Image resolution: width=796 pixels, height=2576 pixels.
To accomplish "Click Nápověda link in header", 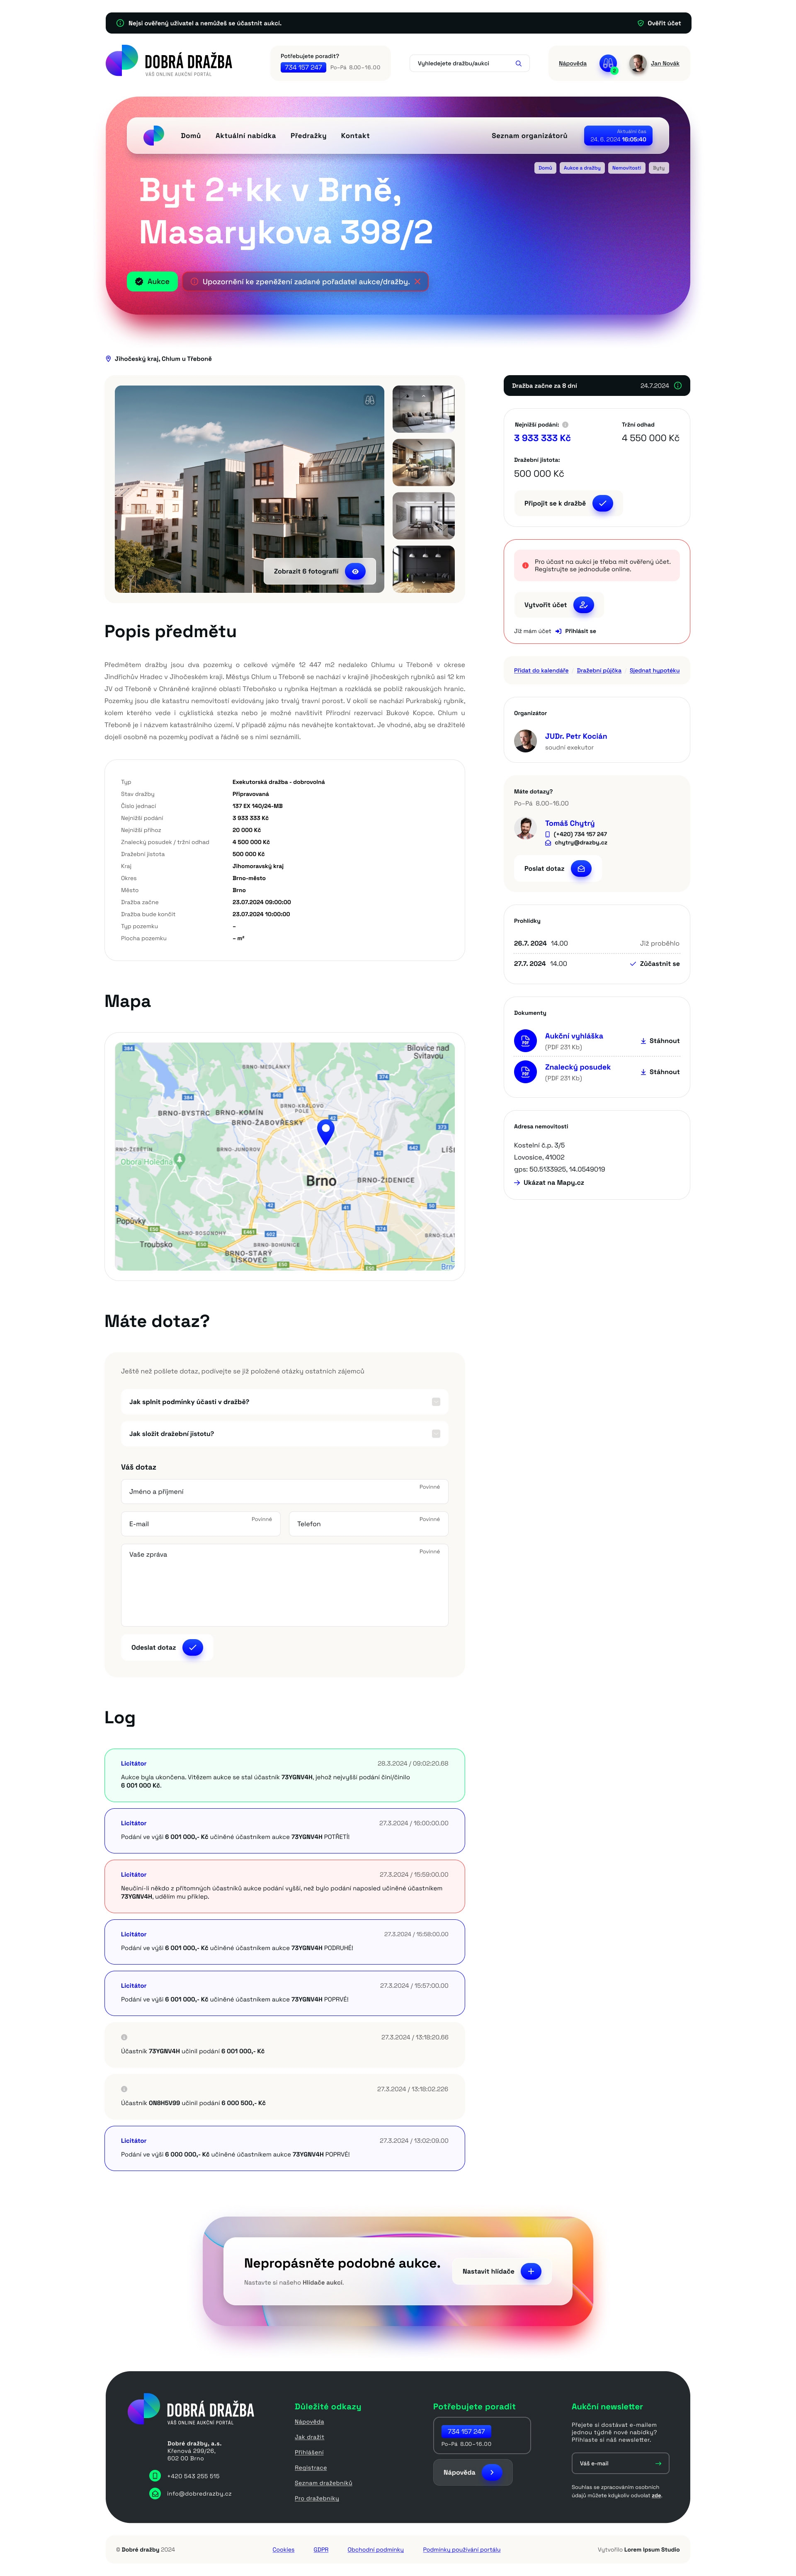I will tap(573, 63).
